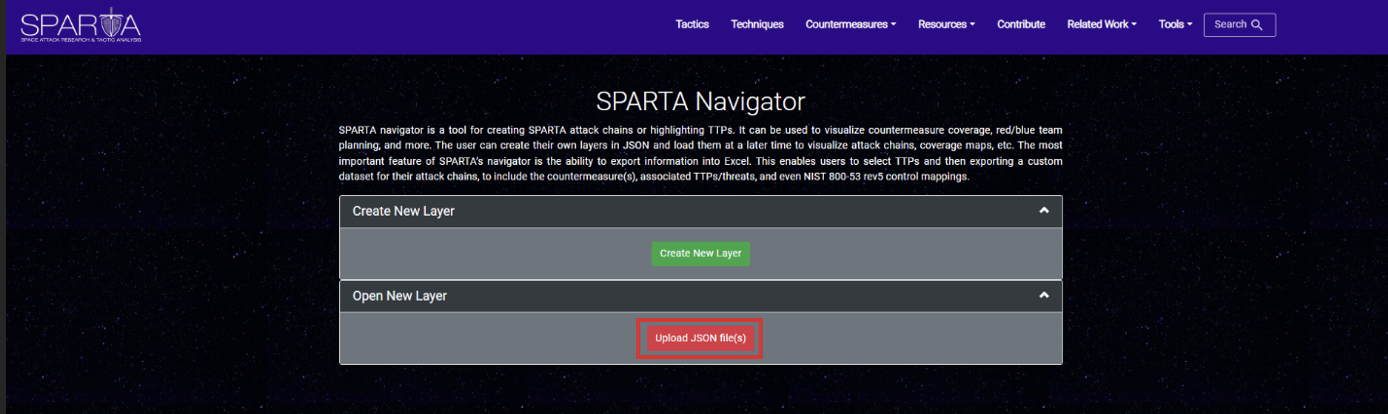
Task: Click the Create New Layer panel header
Action: 701,211
